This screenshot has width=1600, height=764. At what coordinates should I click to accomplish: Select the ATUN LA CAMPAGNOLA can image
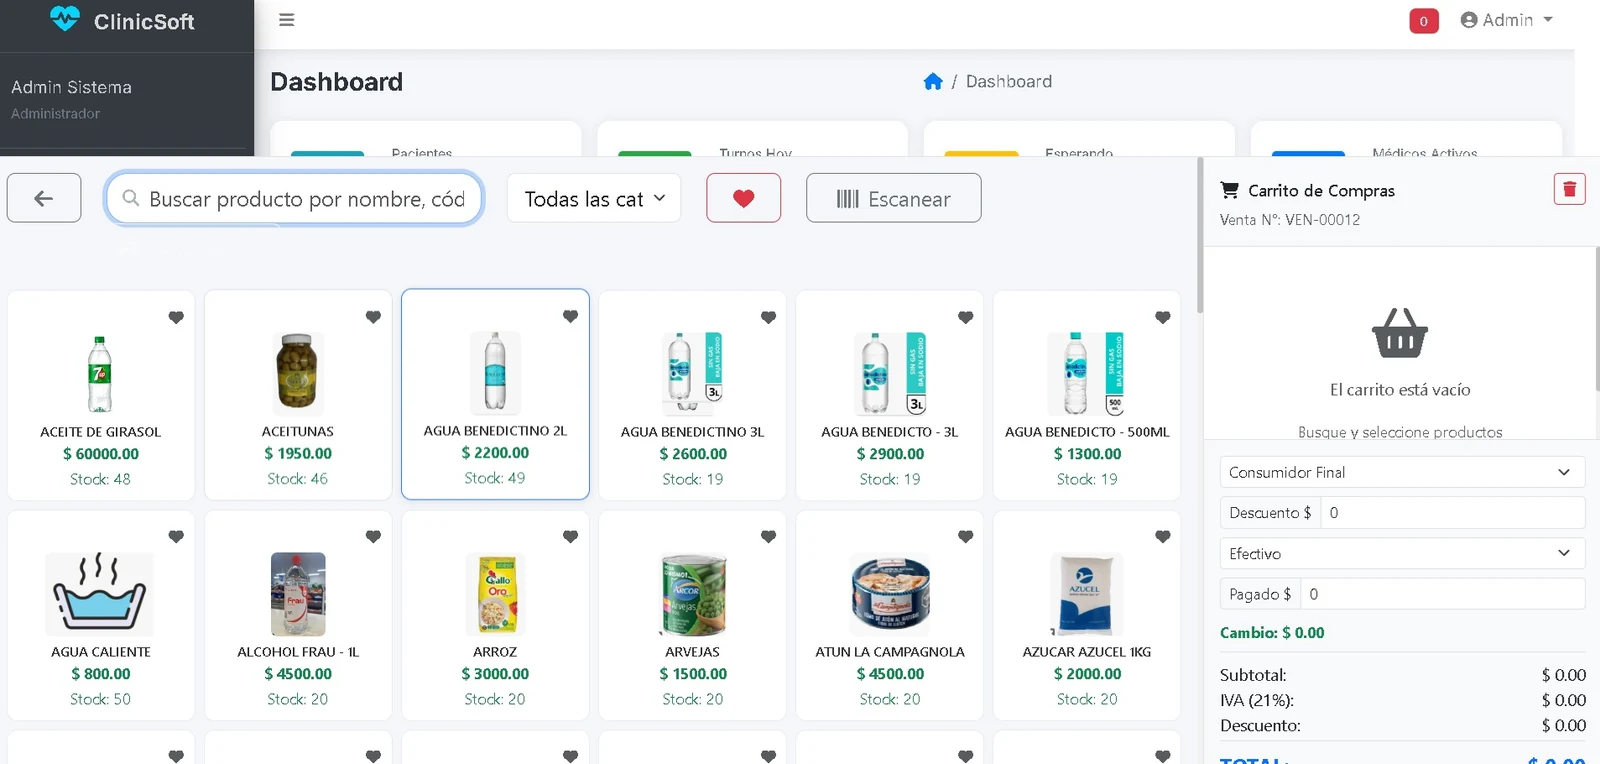point(890,594)
